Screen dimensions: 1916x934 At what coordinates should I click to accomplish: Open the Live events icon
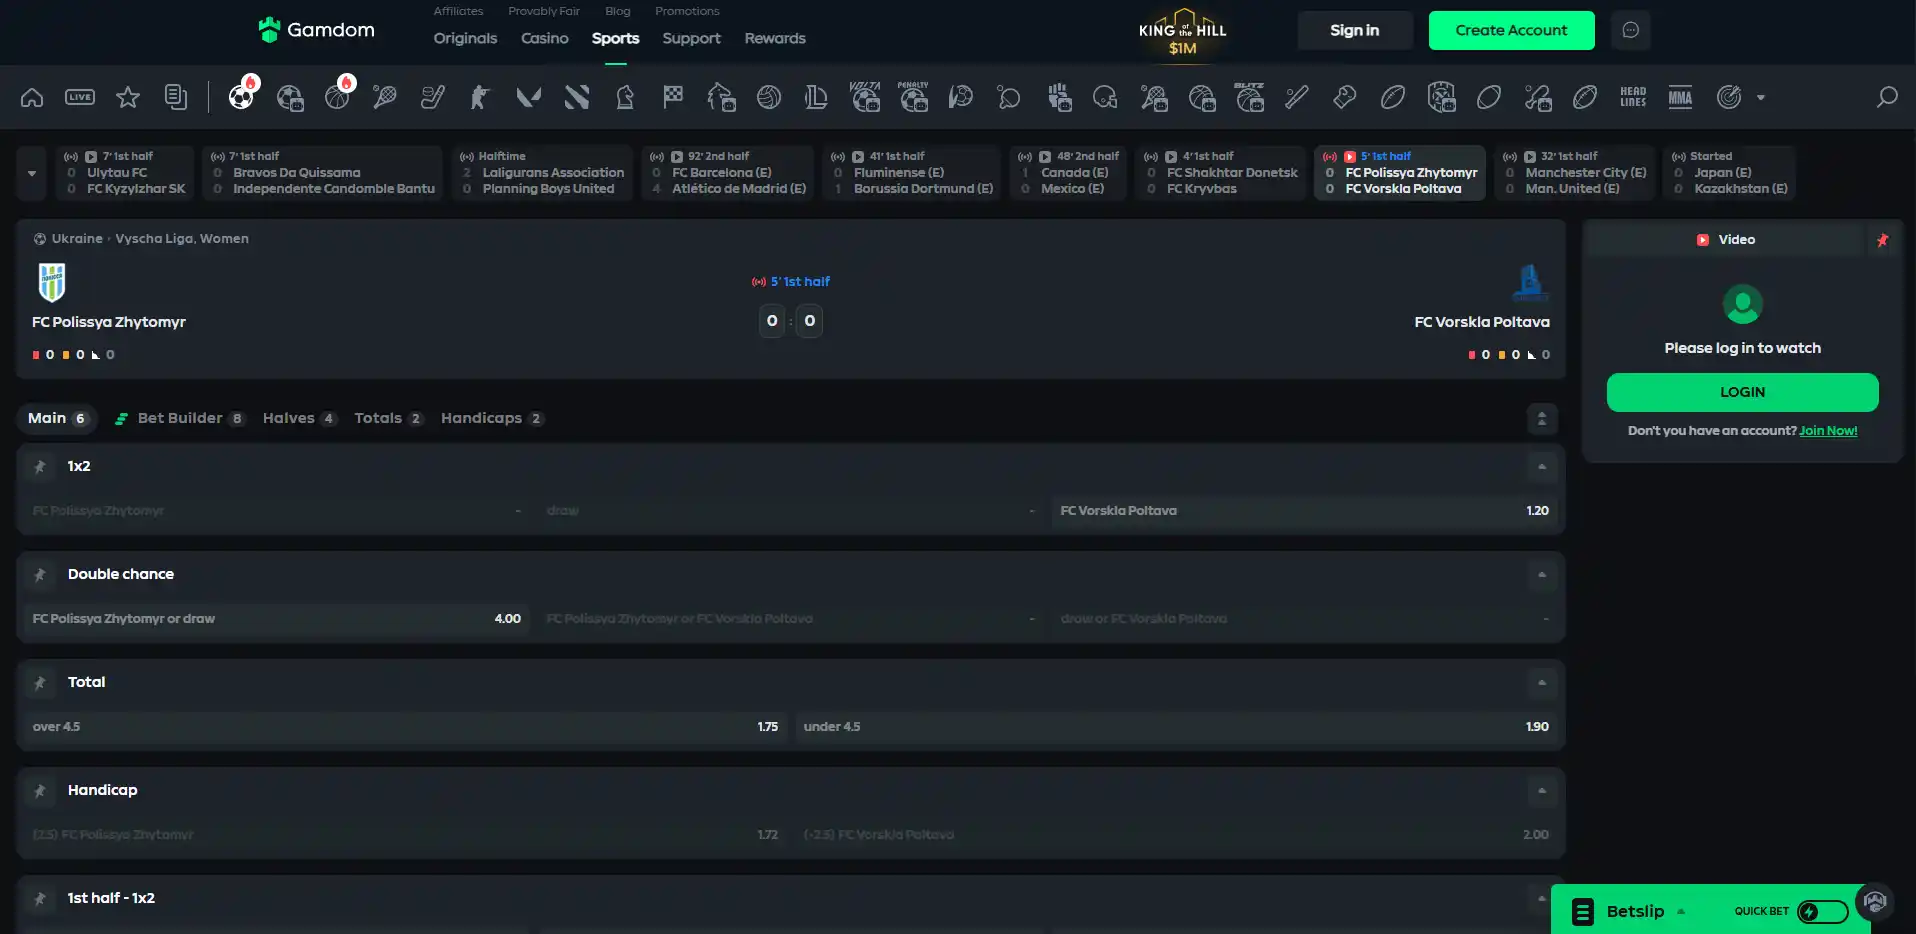80,97
